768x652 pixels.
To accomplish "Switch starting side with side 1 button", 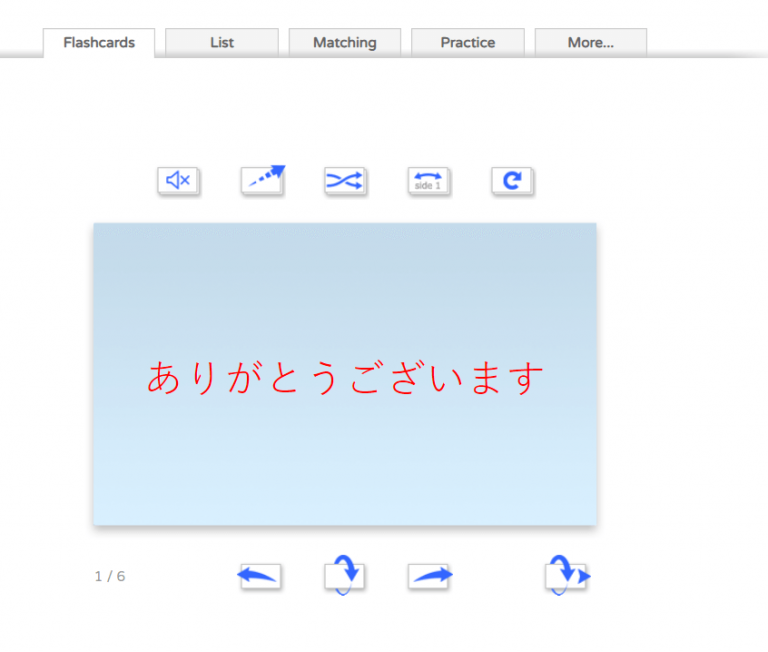I will click(x=429, y=181).
